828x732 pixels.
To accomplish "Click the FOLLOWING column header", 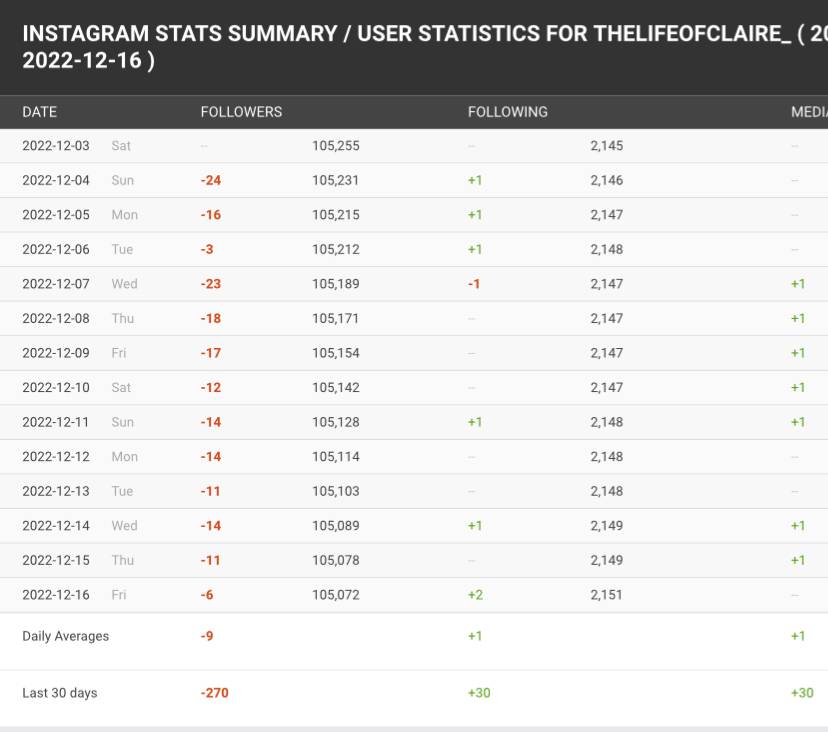I will (x=507, y=112).
